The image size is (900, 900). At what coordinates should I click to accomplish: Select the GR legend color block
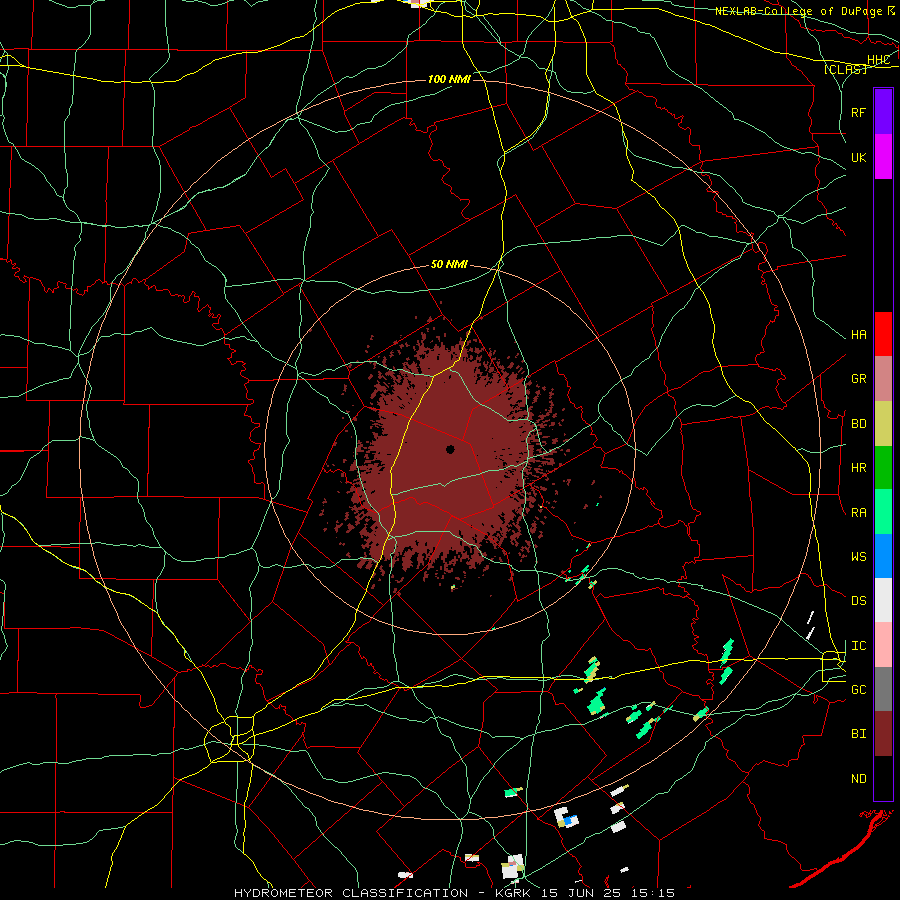tap(883, 379)
